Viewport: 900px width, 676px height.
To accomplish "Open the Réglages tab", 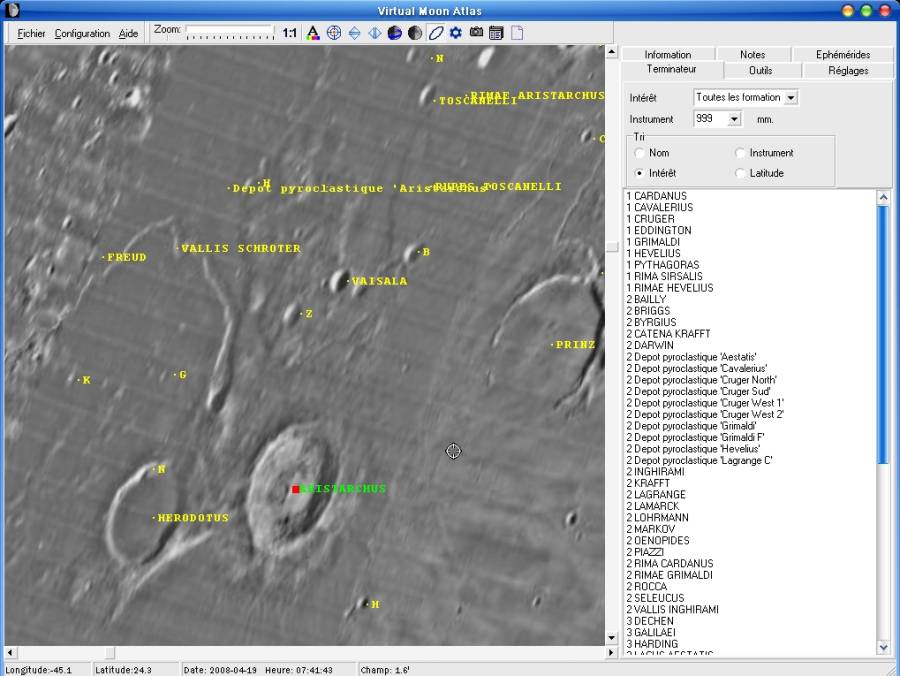I will point(848,71).
